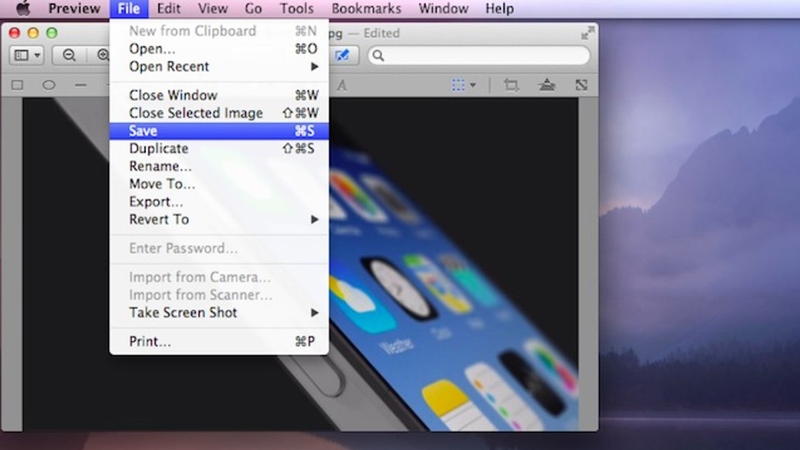Click the green zoom window button

coord(52,33)
